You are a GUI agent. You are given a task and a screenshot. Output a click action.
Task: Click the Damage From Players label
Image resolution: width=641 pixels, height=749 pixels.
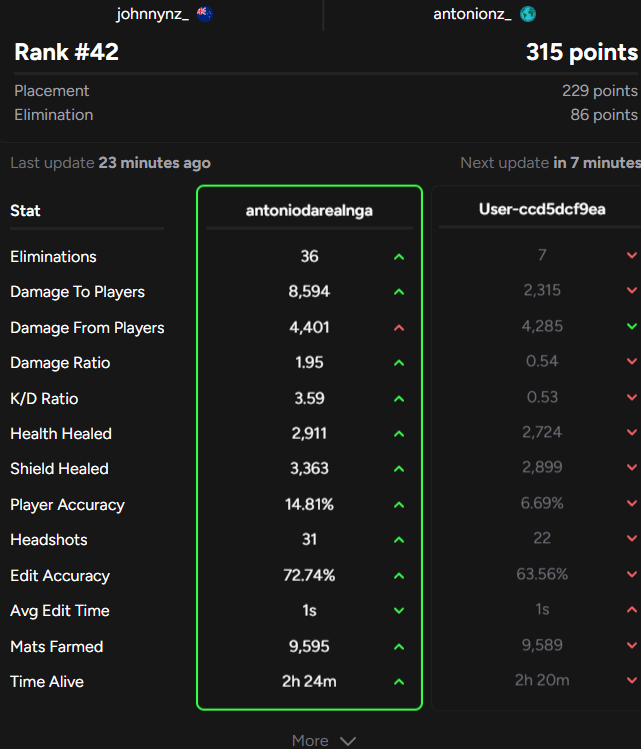[87, 328]
